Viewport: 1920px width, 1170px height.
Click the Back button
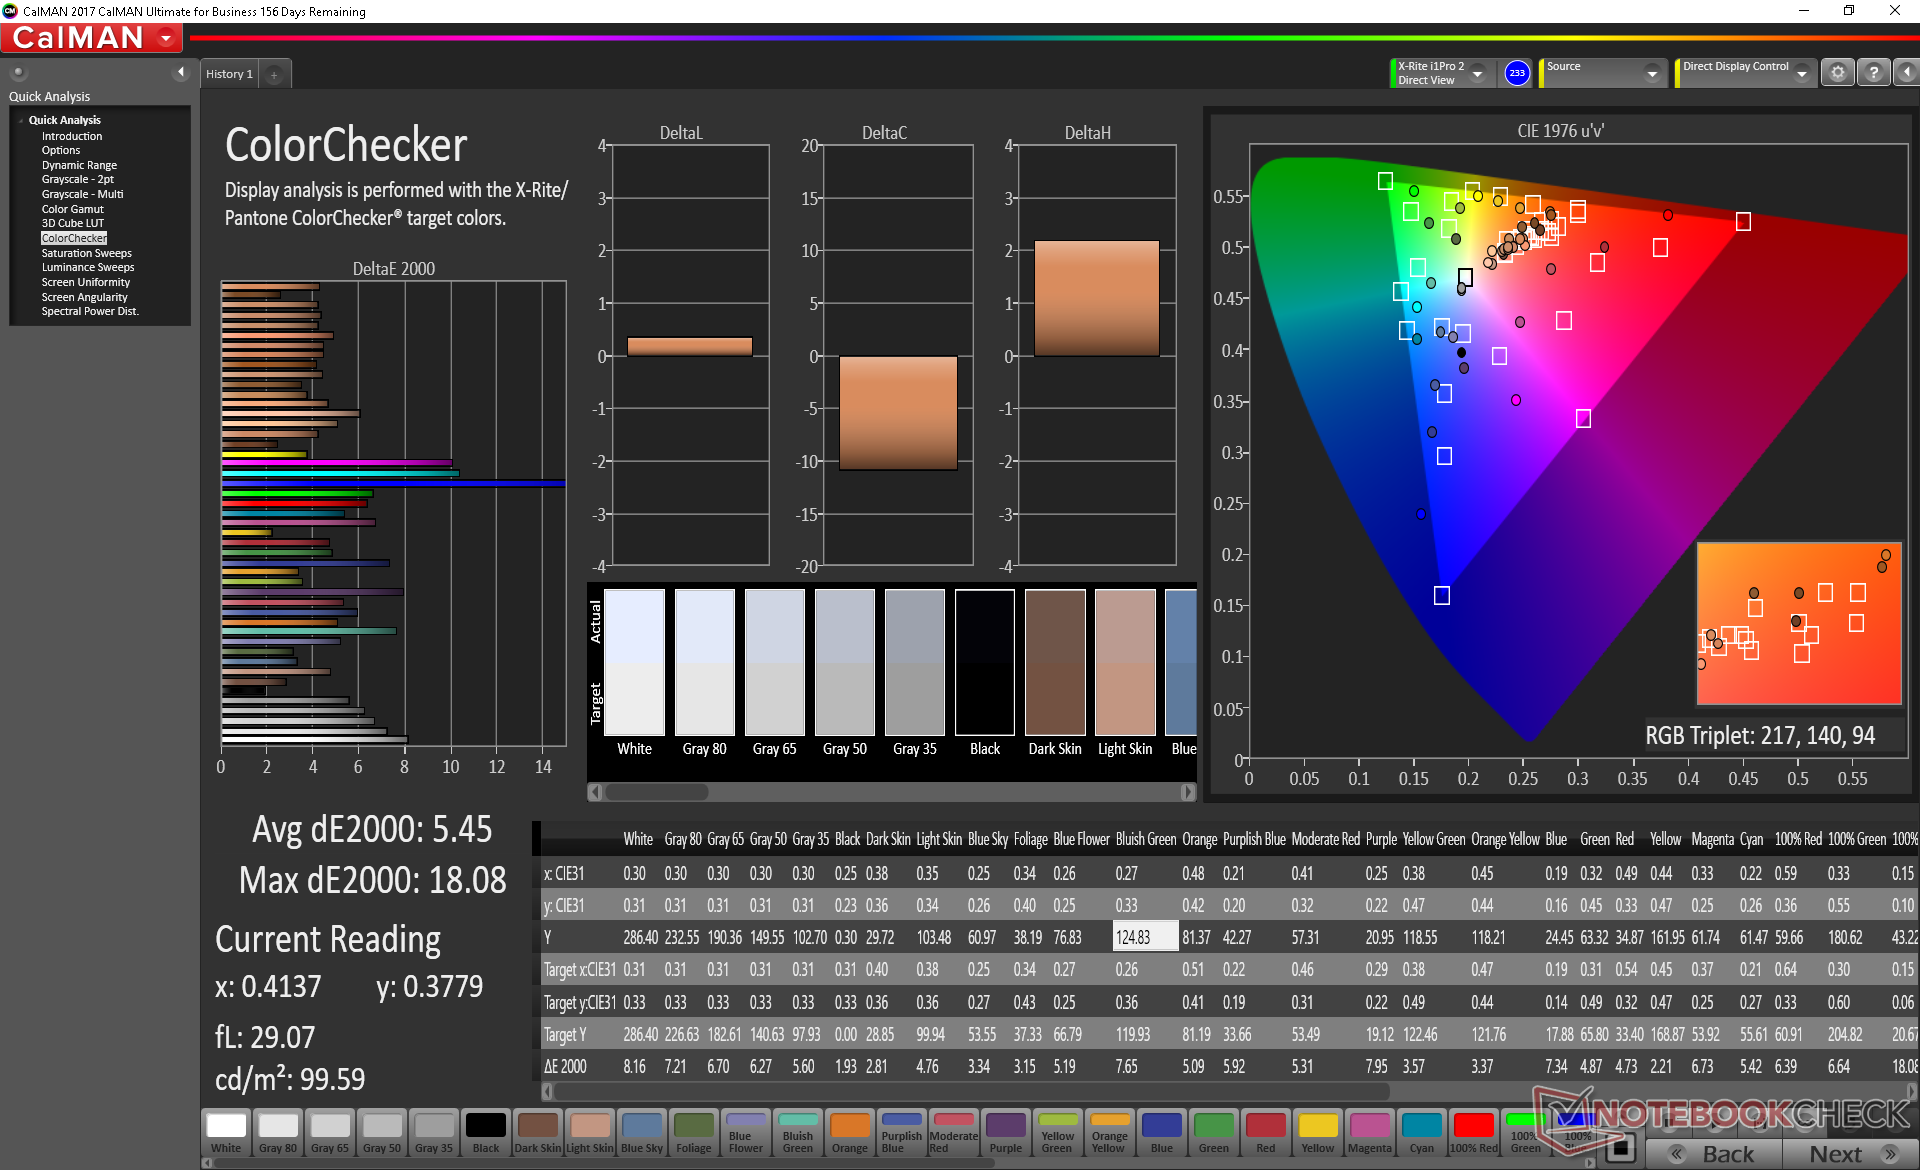[1713, 1154]
